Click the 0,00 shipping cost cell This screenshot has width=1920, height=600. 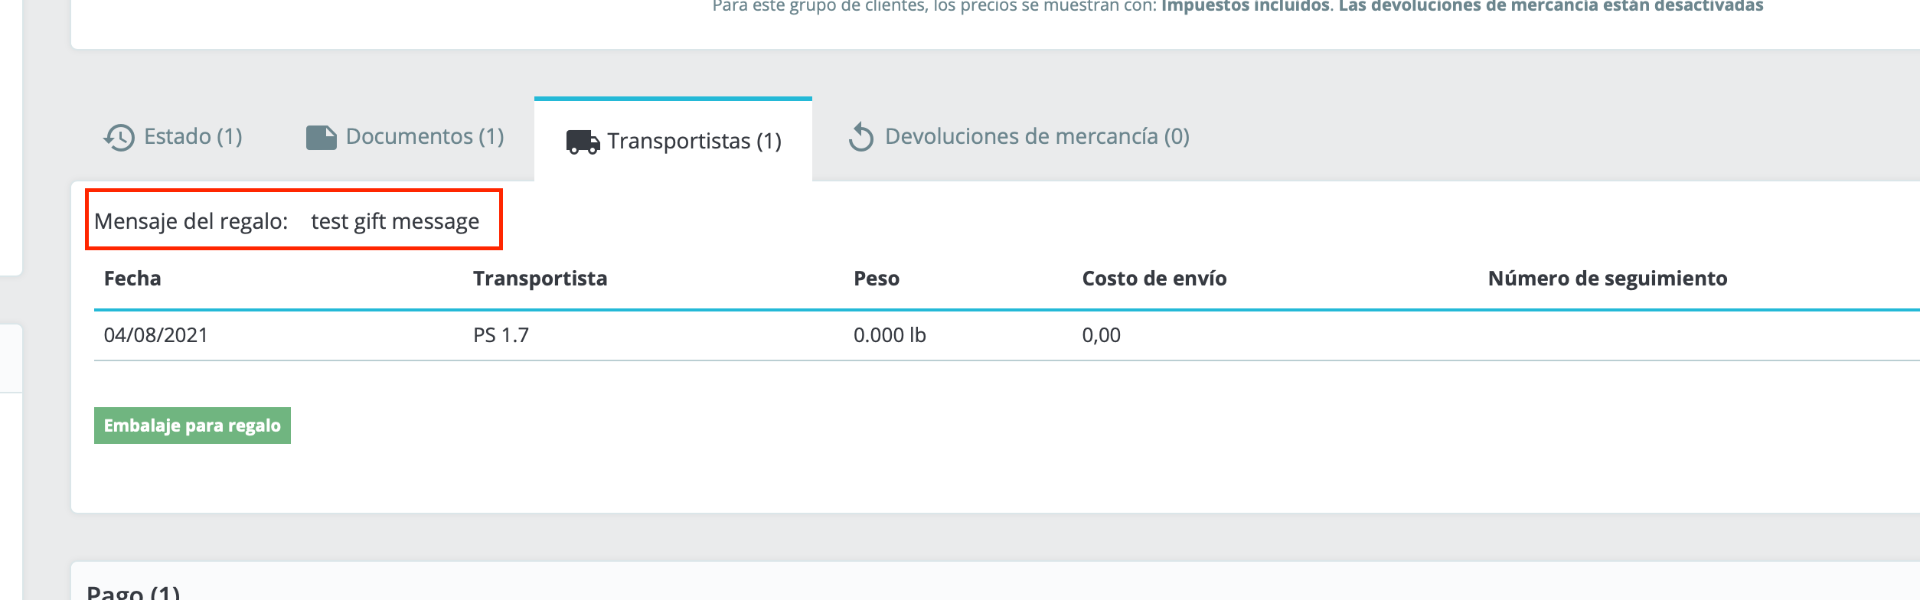coord(1101,336)
